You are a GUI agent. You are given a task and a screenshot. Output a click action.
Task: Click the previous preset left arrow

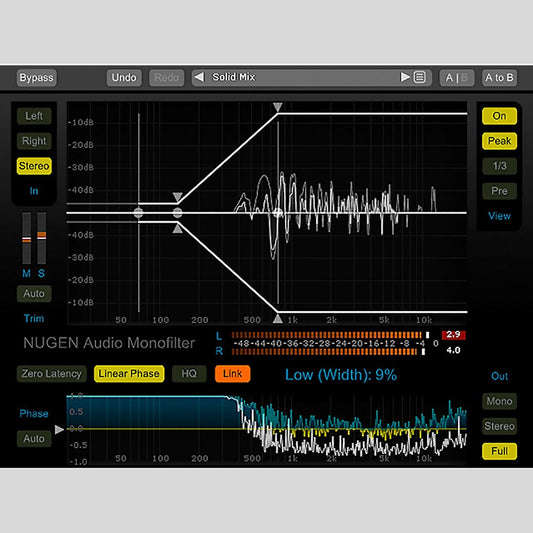[199, 77]
